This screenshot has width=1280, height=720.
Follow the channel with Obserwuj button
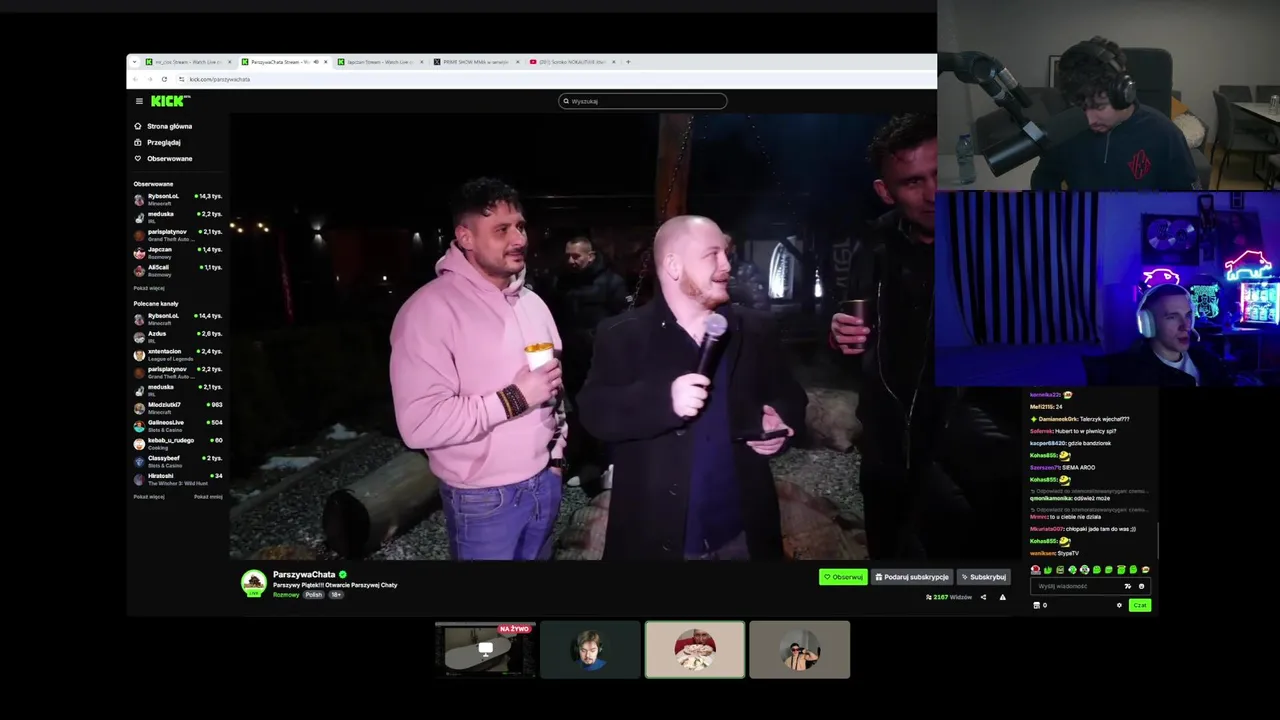(x=843, y=577)
